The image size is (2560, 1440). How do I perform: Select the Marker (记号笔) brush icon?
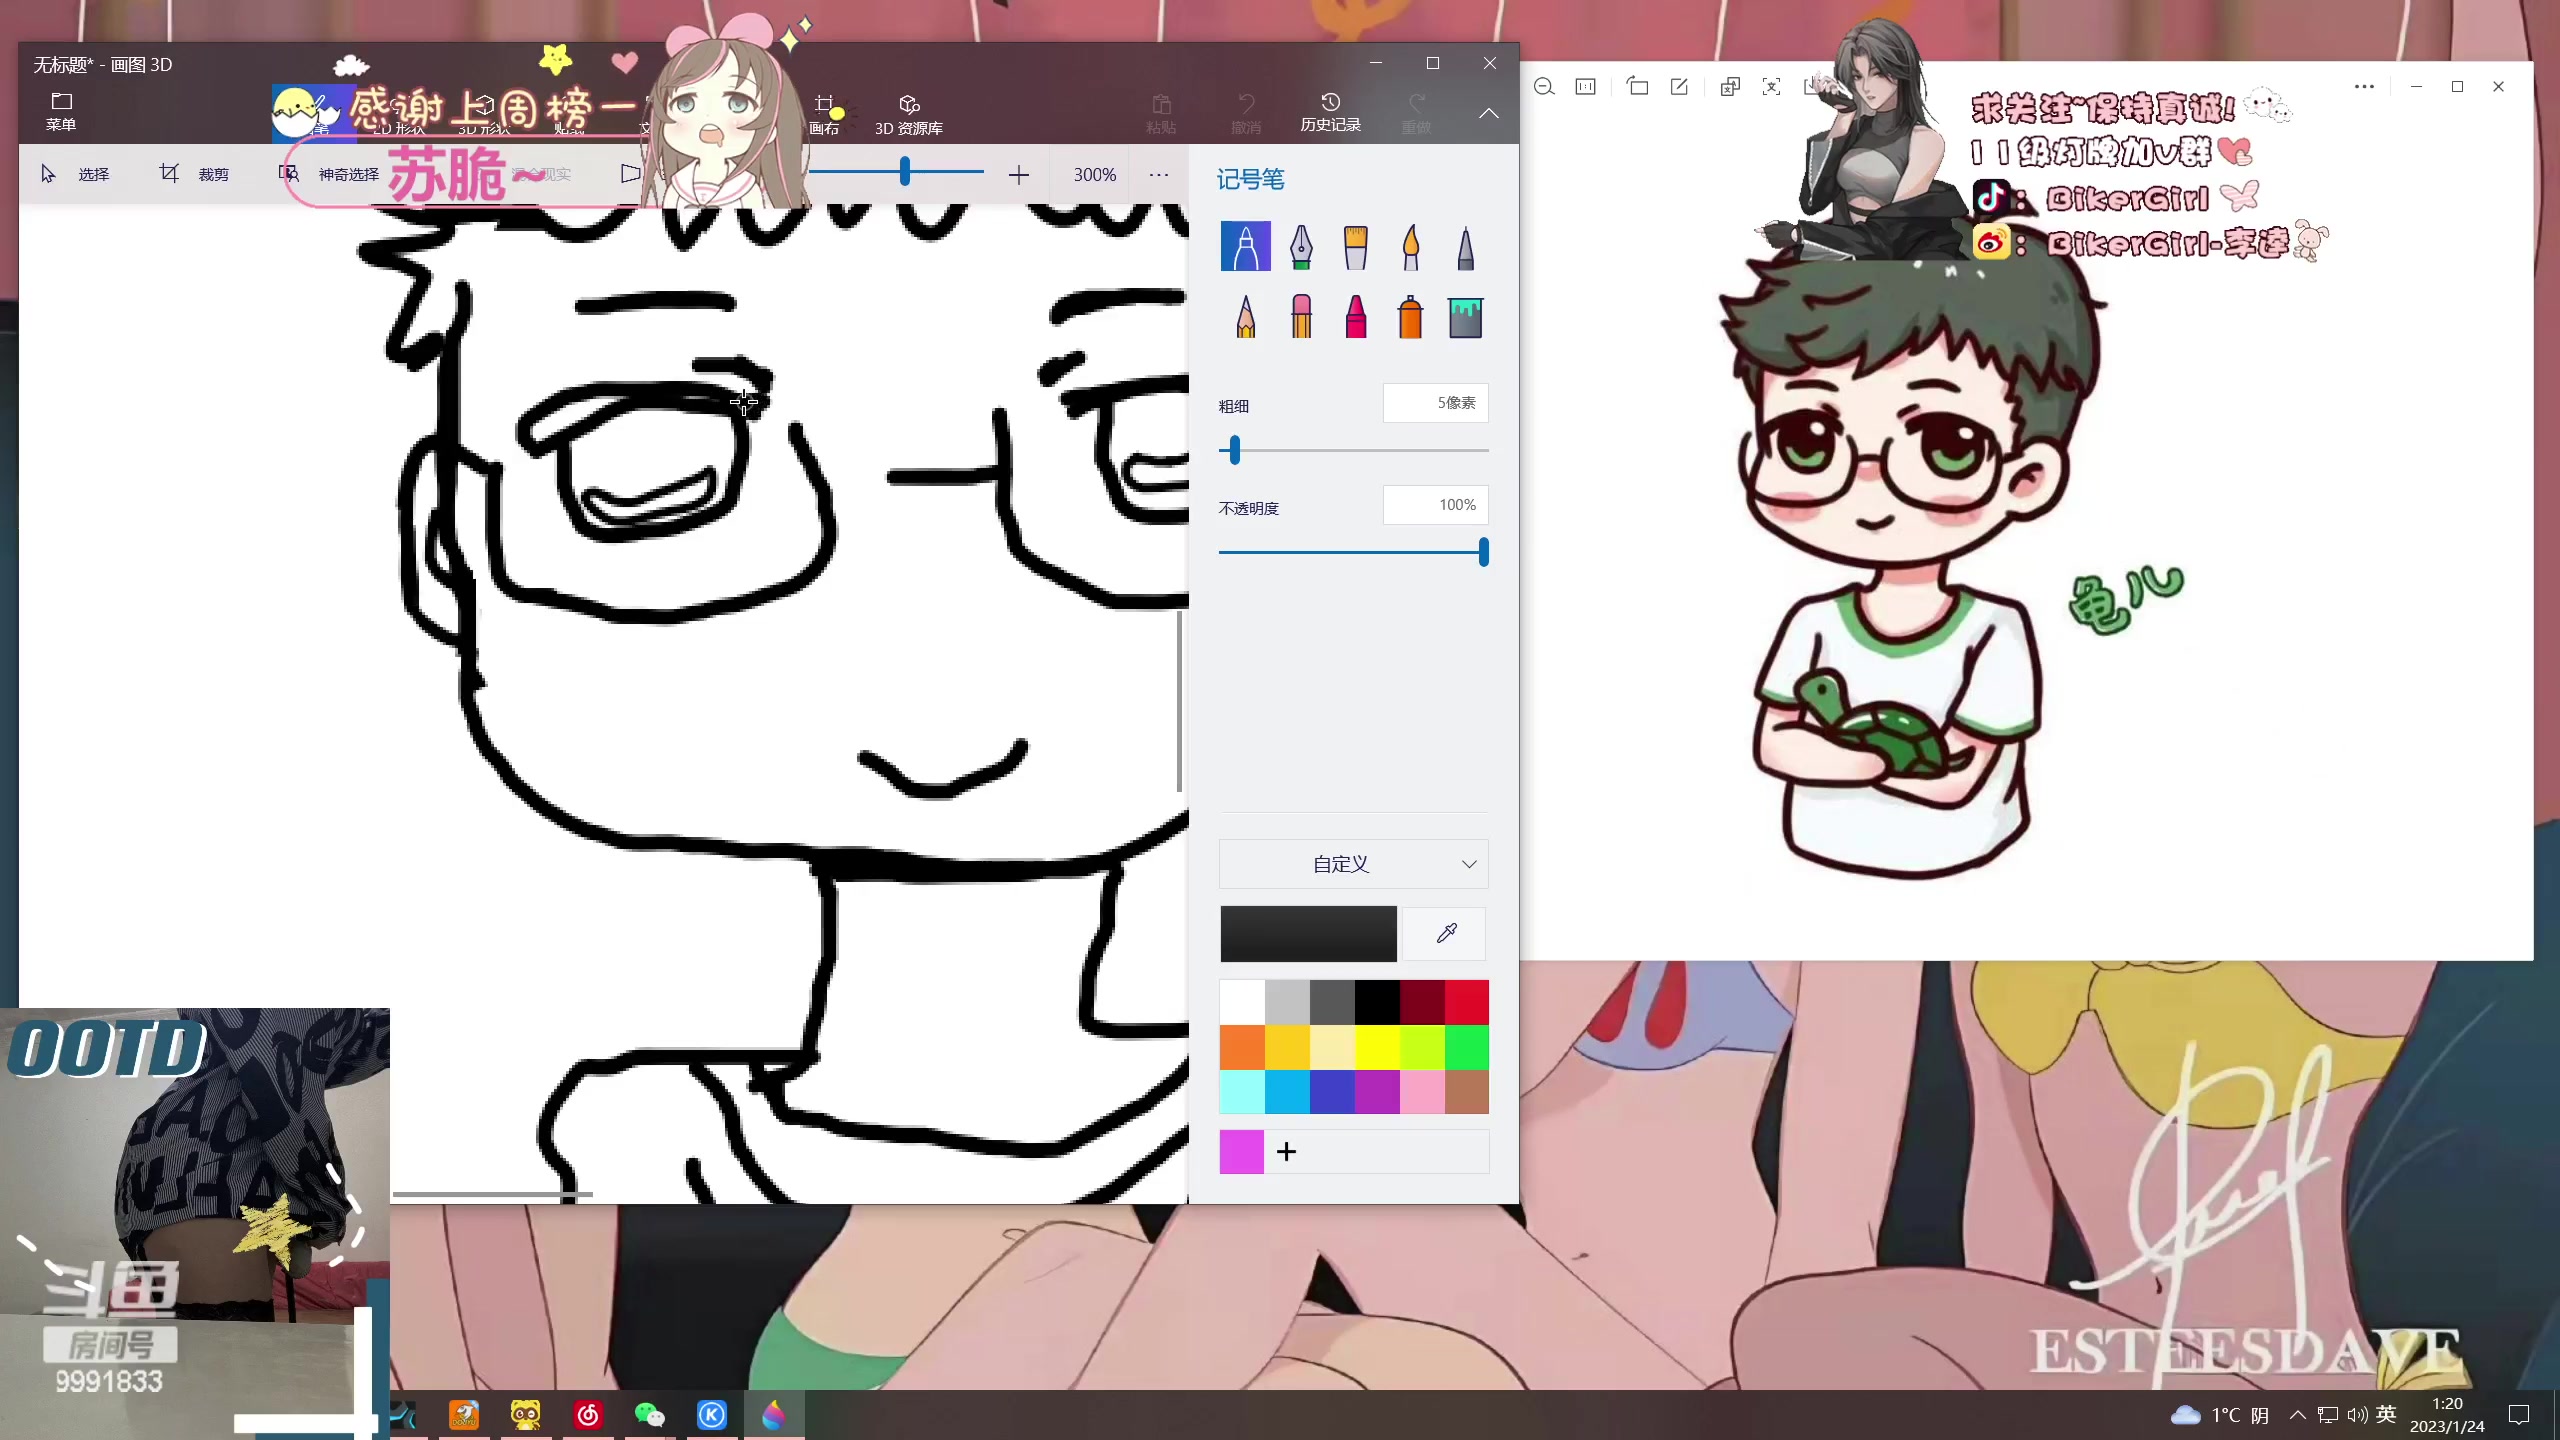[x=1245, y=246]
